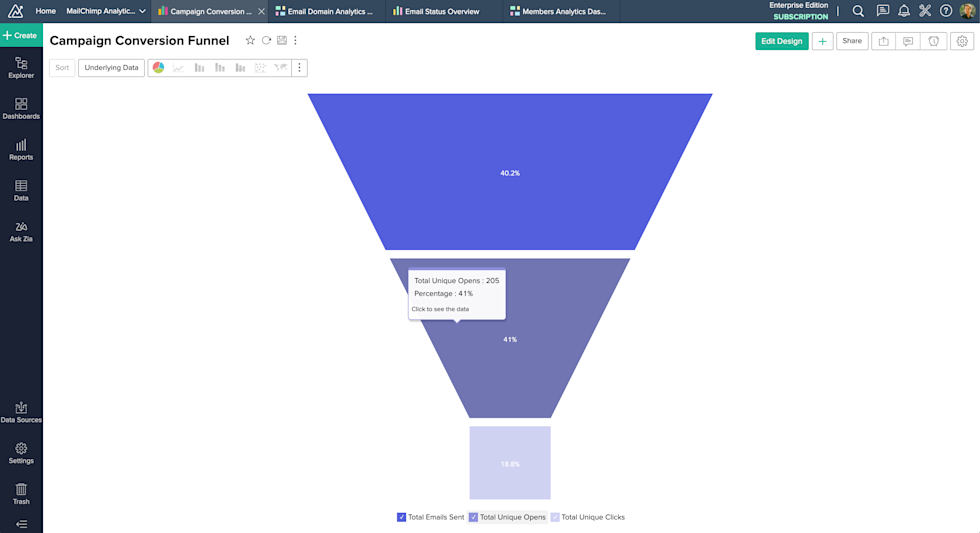Click the Zoho Analytics logo
Screen dimensions: 980x533
tap(16, 11)
